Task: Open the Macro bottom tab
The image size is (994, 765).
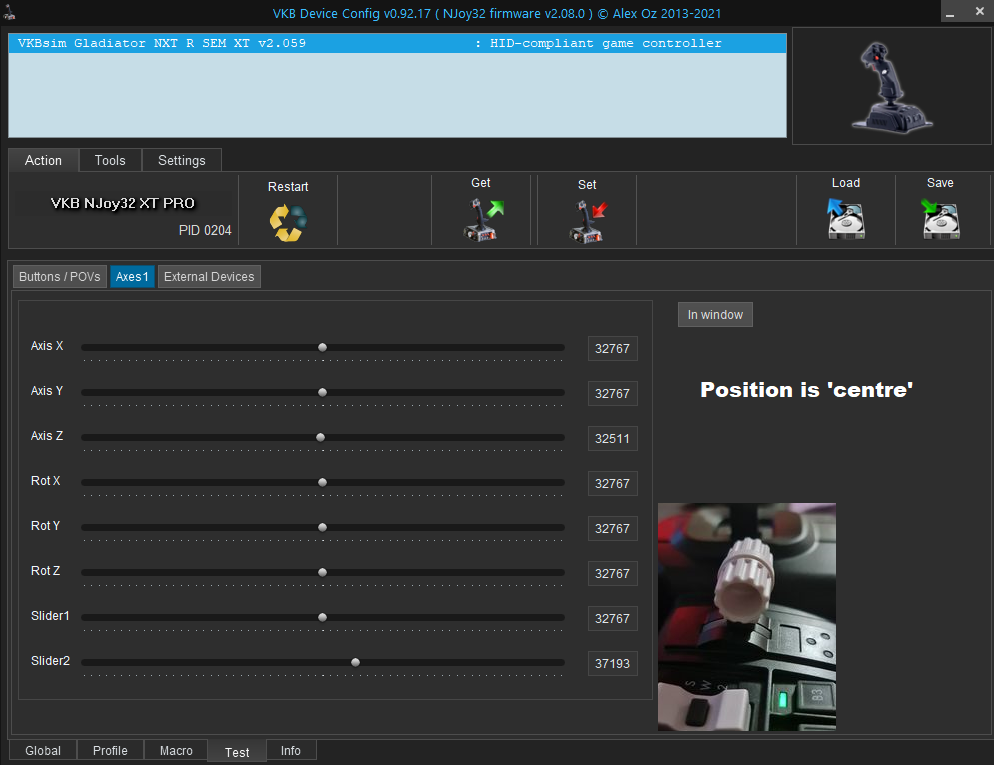Action: point(176,750)
